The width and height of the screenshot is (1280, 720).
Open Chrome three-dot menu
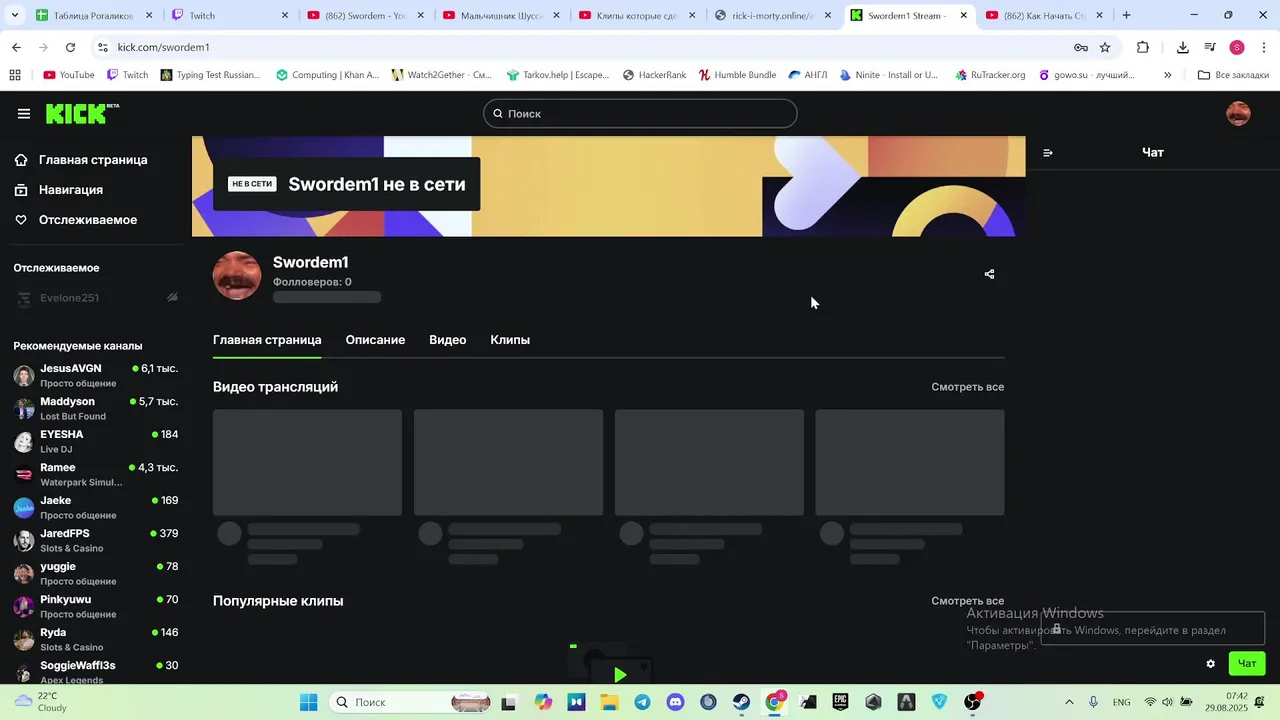tap(1264, 47)
